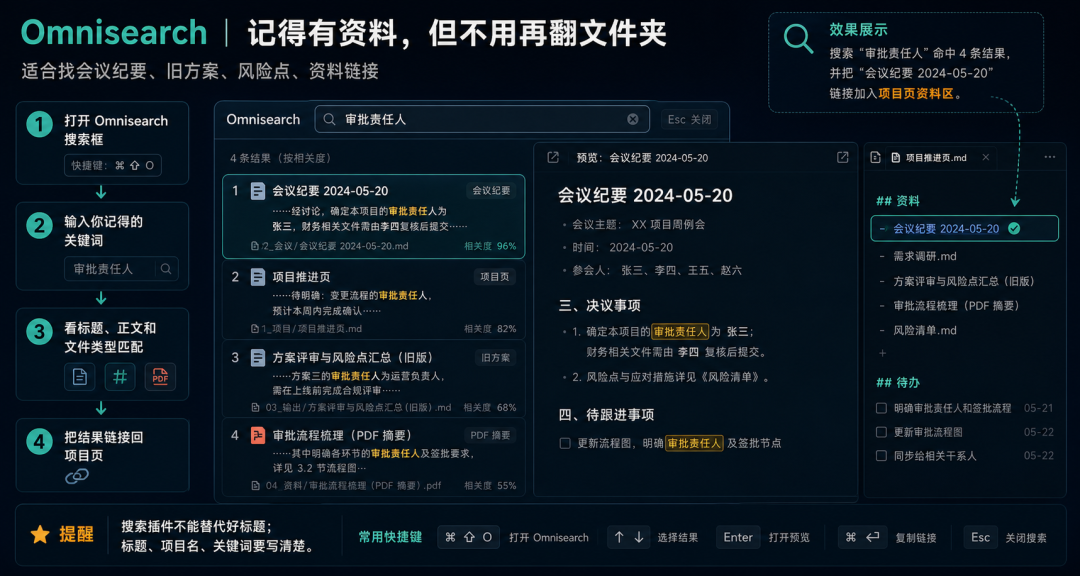Click the PDF file type icon in step 3

tap(160, 377)
